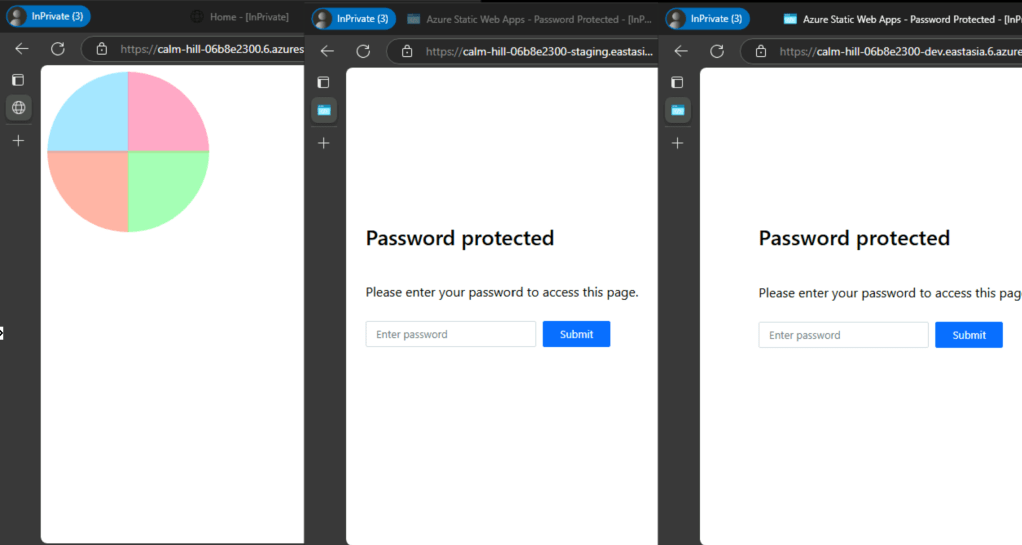
Task: Focus the 'Enter password' field on the dev page
Action: (843, 335)
